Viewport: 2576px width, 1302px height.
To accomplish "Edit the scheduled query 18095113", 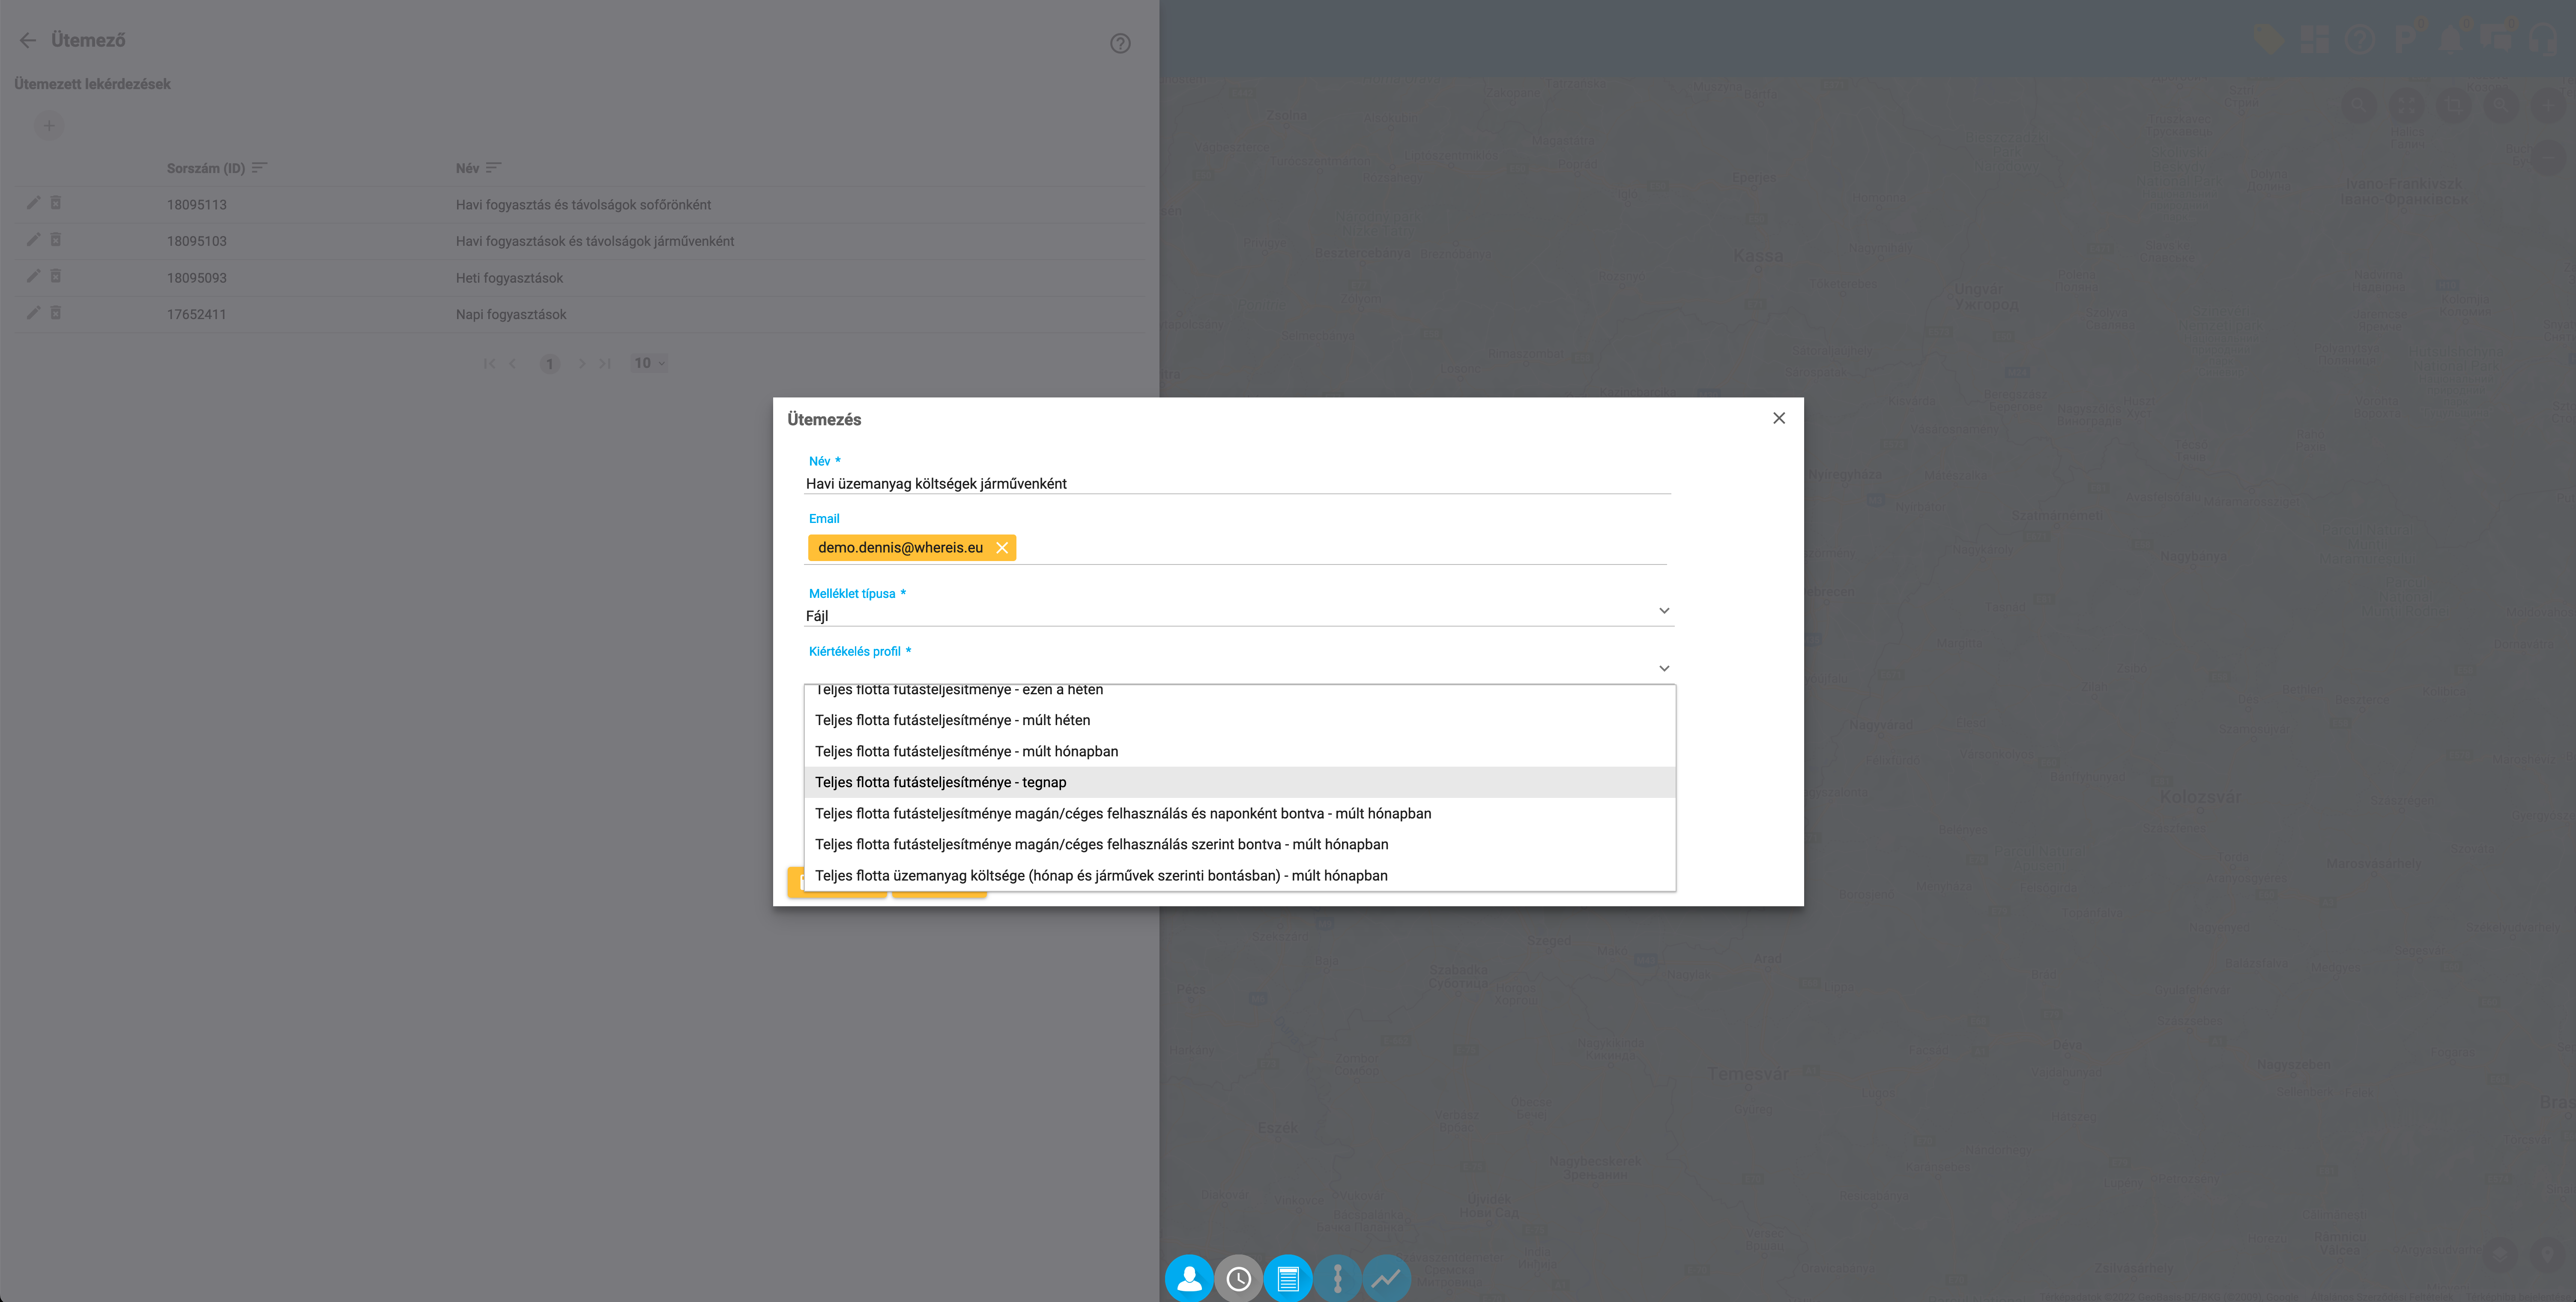I will [x=33, y=203].
